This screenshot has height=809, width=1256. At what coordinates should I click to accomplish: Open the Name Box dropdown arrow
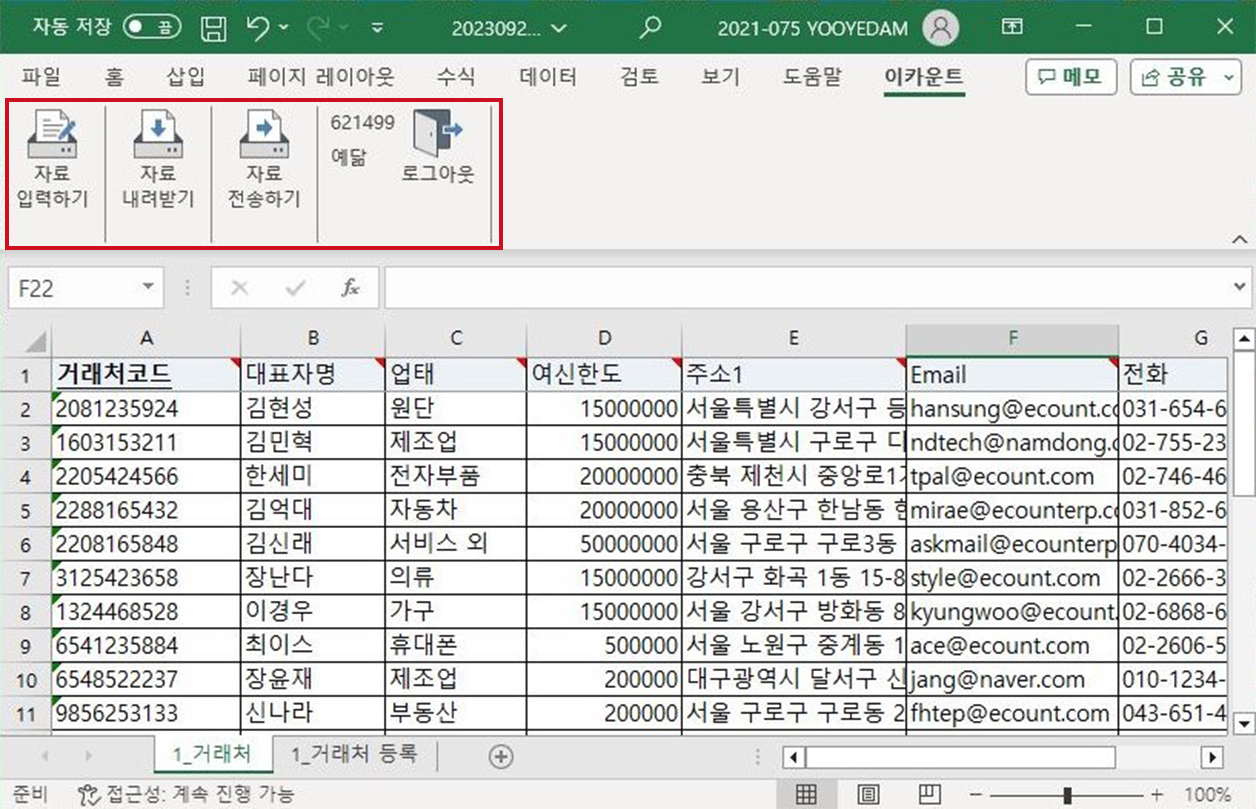pyautogui.click(x=148, y=288)
